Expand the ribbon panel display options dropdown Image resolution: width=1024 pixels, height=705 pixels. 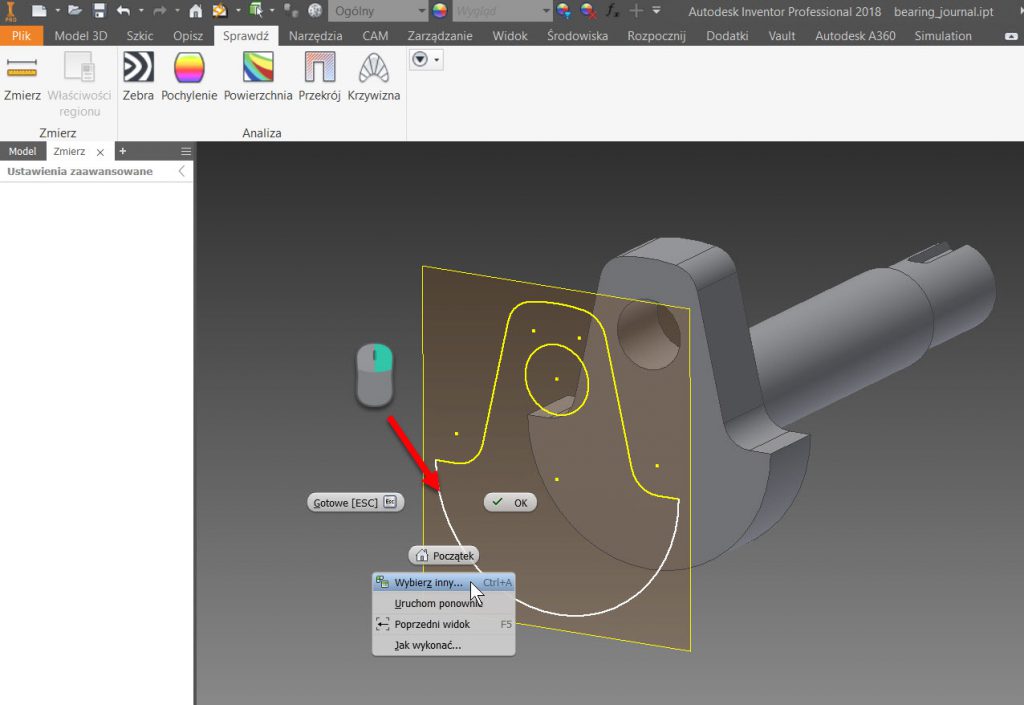click(x=426, y=60)
